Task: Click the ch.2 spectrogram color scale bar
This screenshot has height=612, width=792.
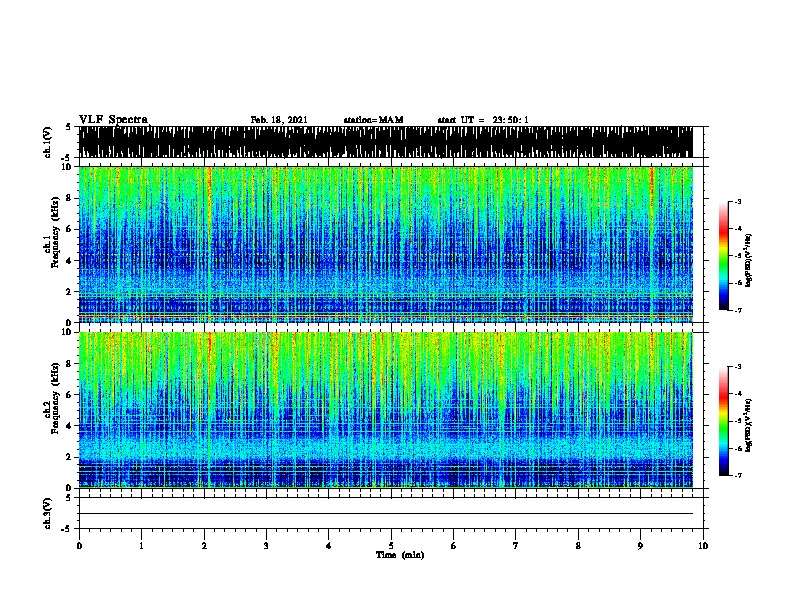Action: (724, 421)
